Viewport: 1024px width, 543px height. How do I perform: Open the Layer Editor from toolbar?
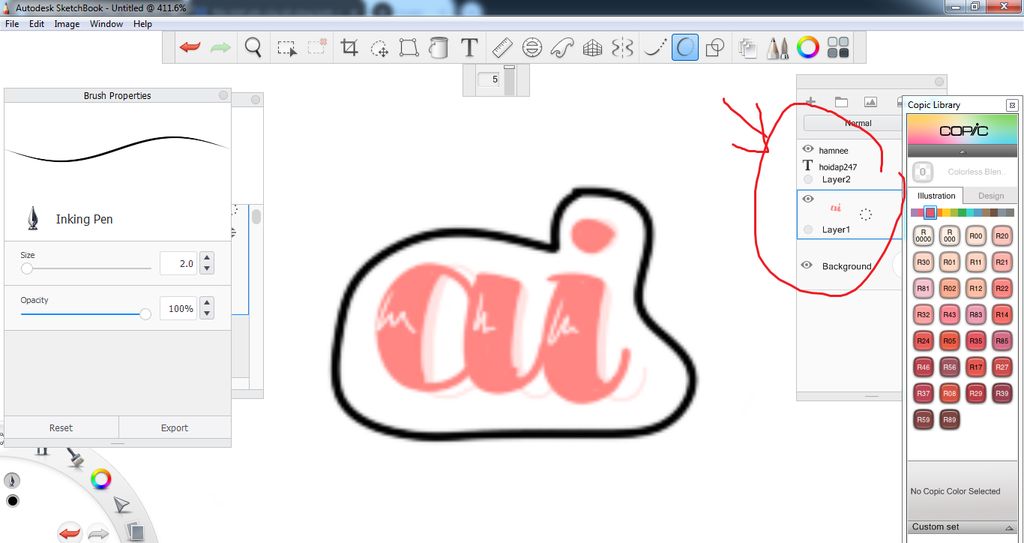747,48
